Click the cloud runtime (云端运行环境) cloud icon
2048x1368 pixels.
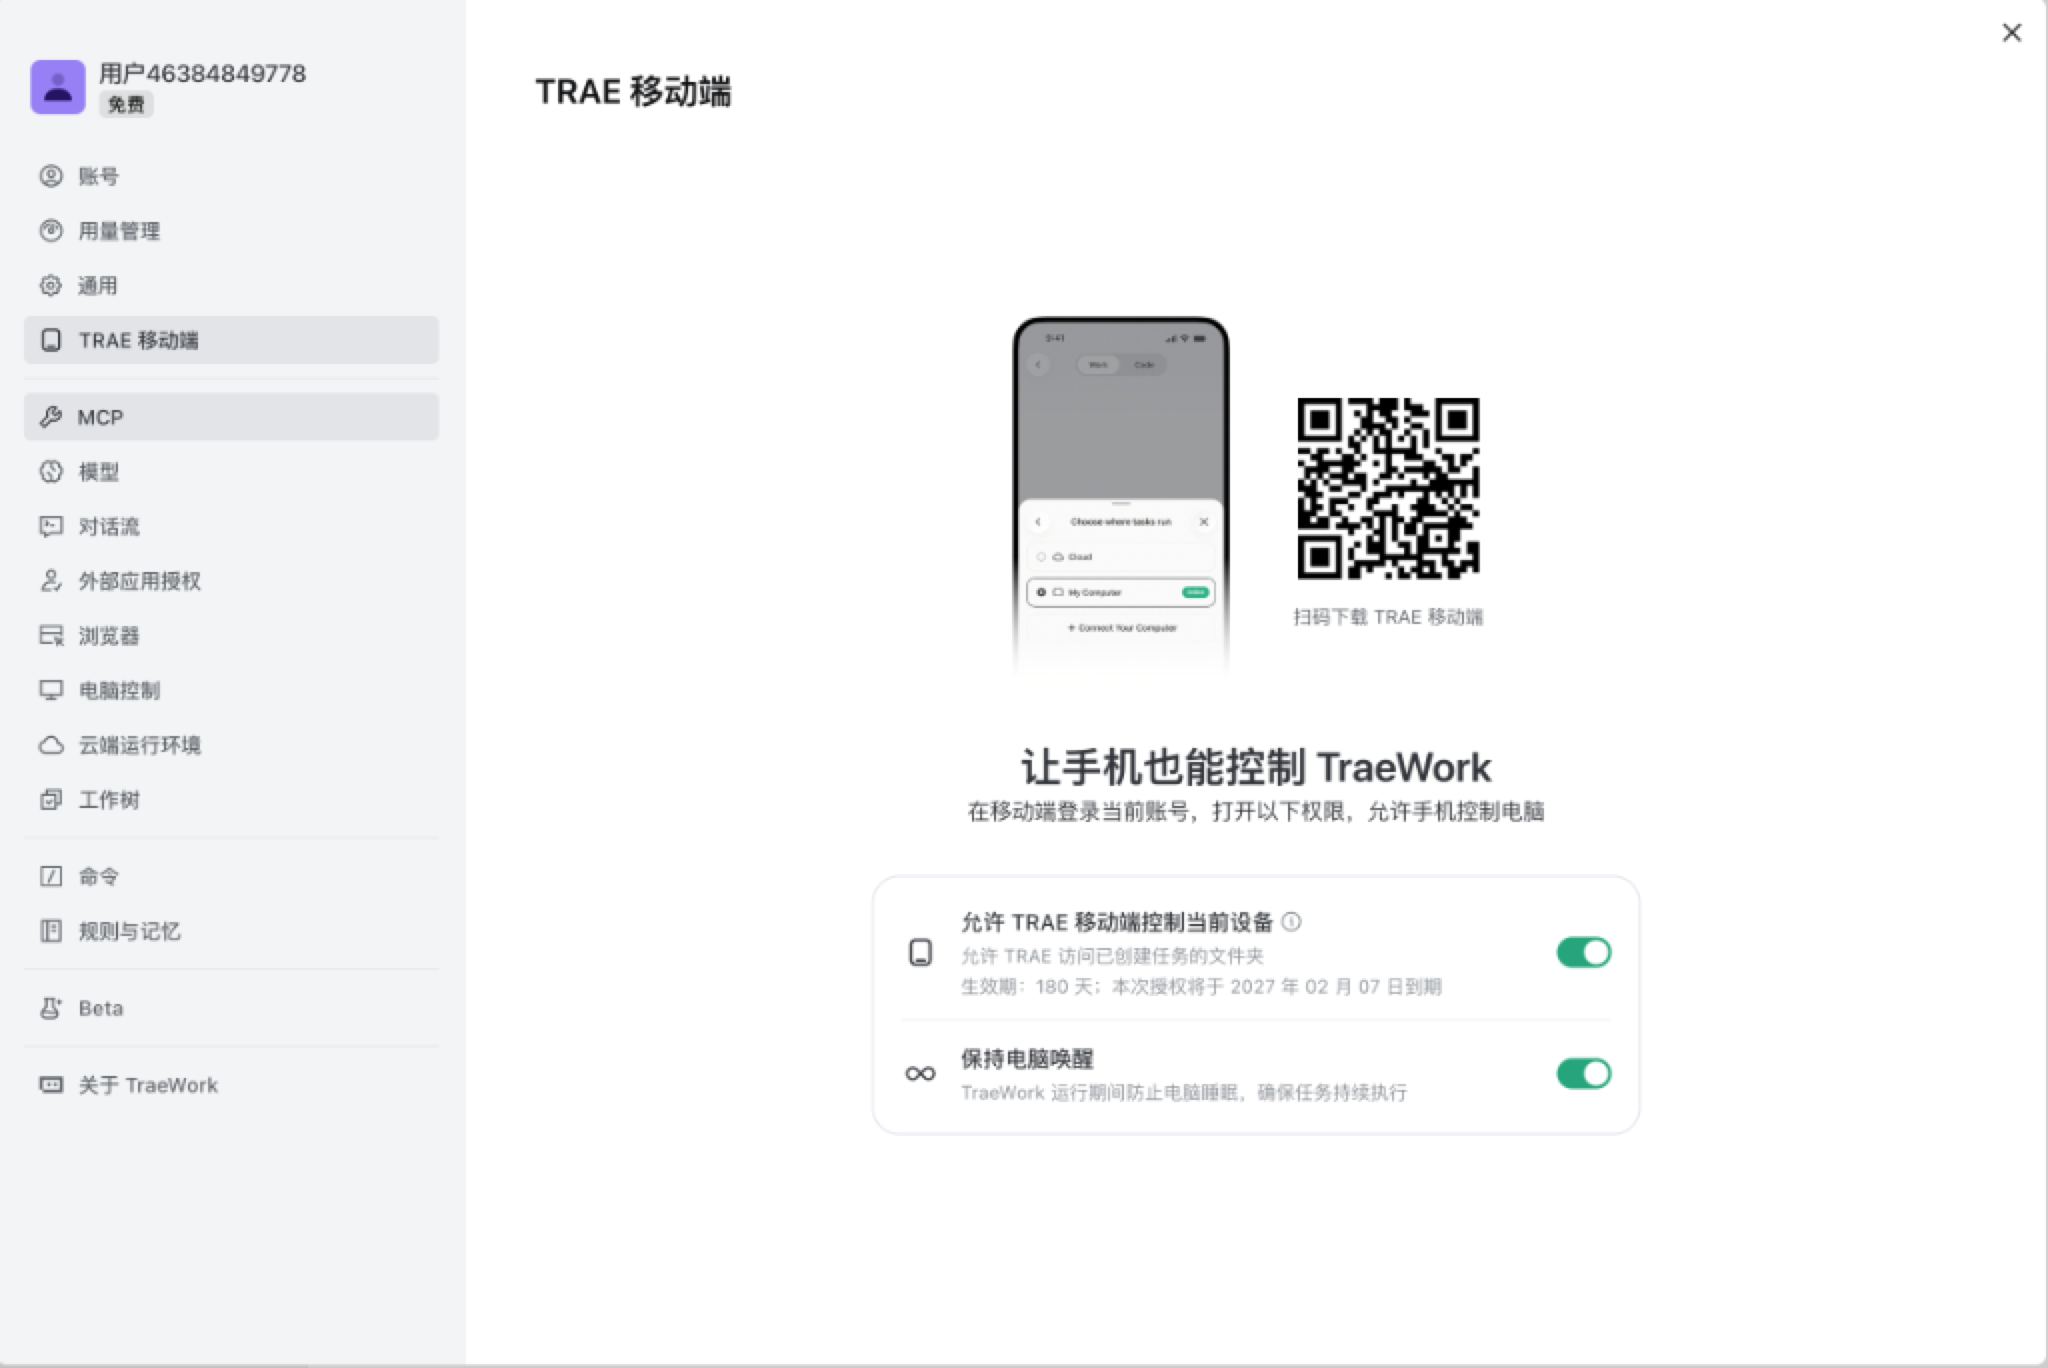(51, 745)
